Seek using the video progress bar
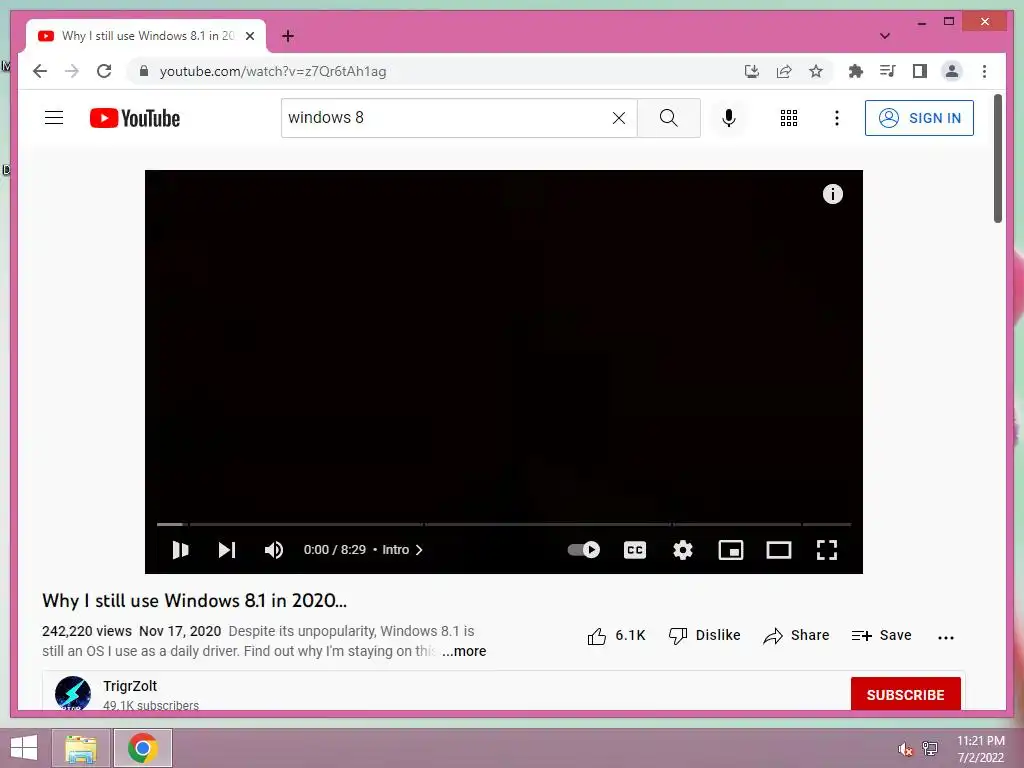This screenshot has height=768, width=1024. coord(504,524)
